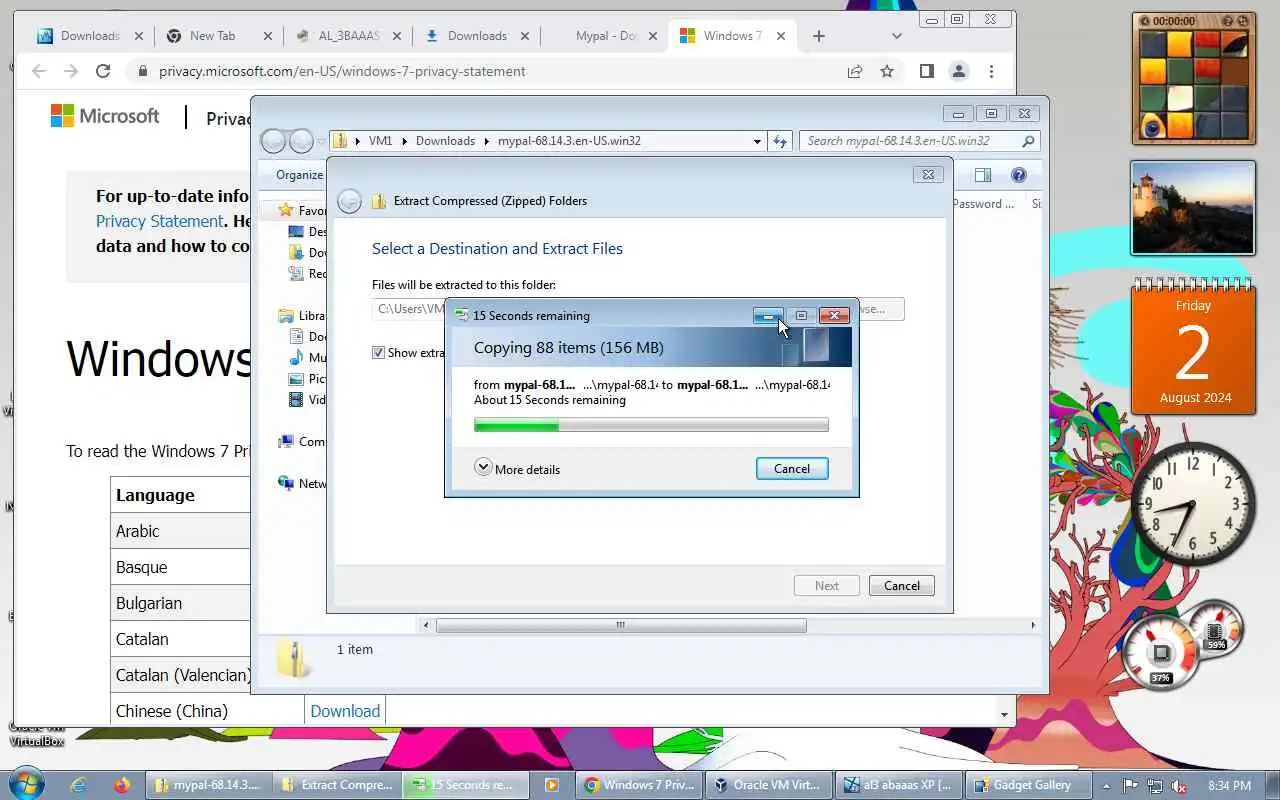1280x800 pixels.
Task: Open the Windows Start menu
Action: (x=25, y=784)
